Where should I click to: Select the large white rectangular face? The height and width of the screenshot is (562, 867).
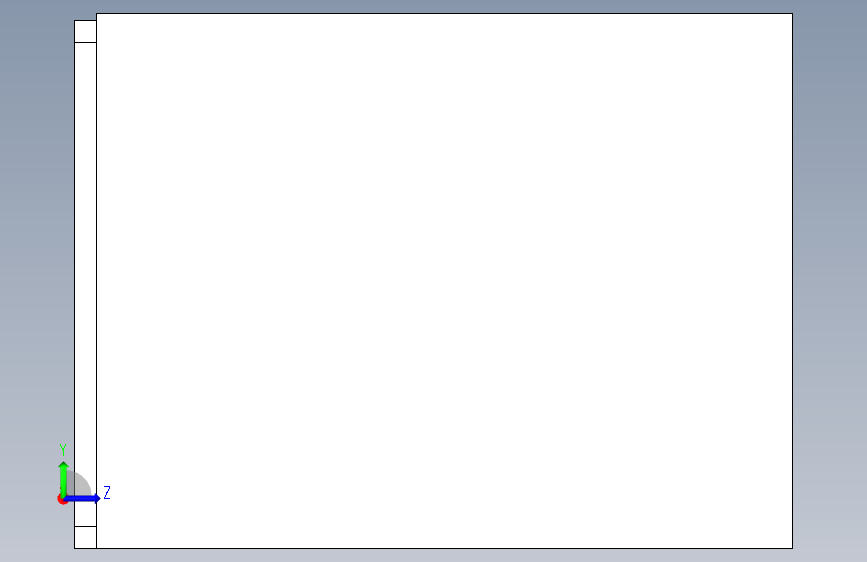[444, 281]
